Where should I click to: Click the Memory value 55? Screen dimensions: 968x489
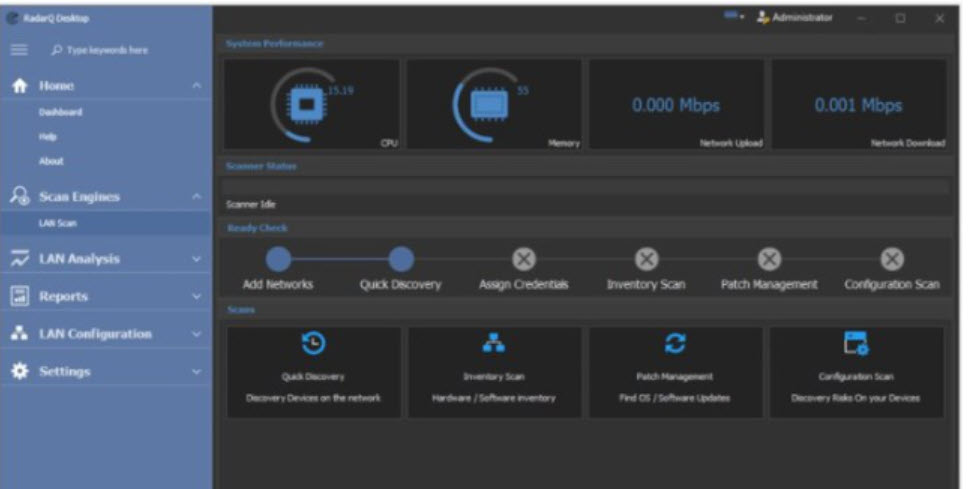[x=522, y=91]
